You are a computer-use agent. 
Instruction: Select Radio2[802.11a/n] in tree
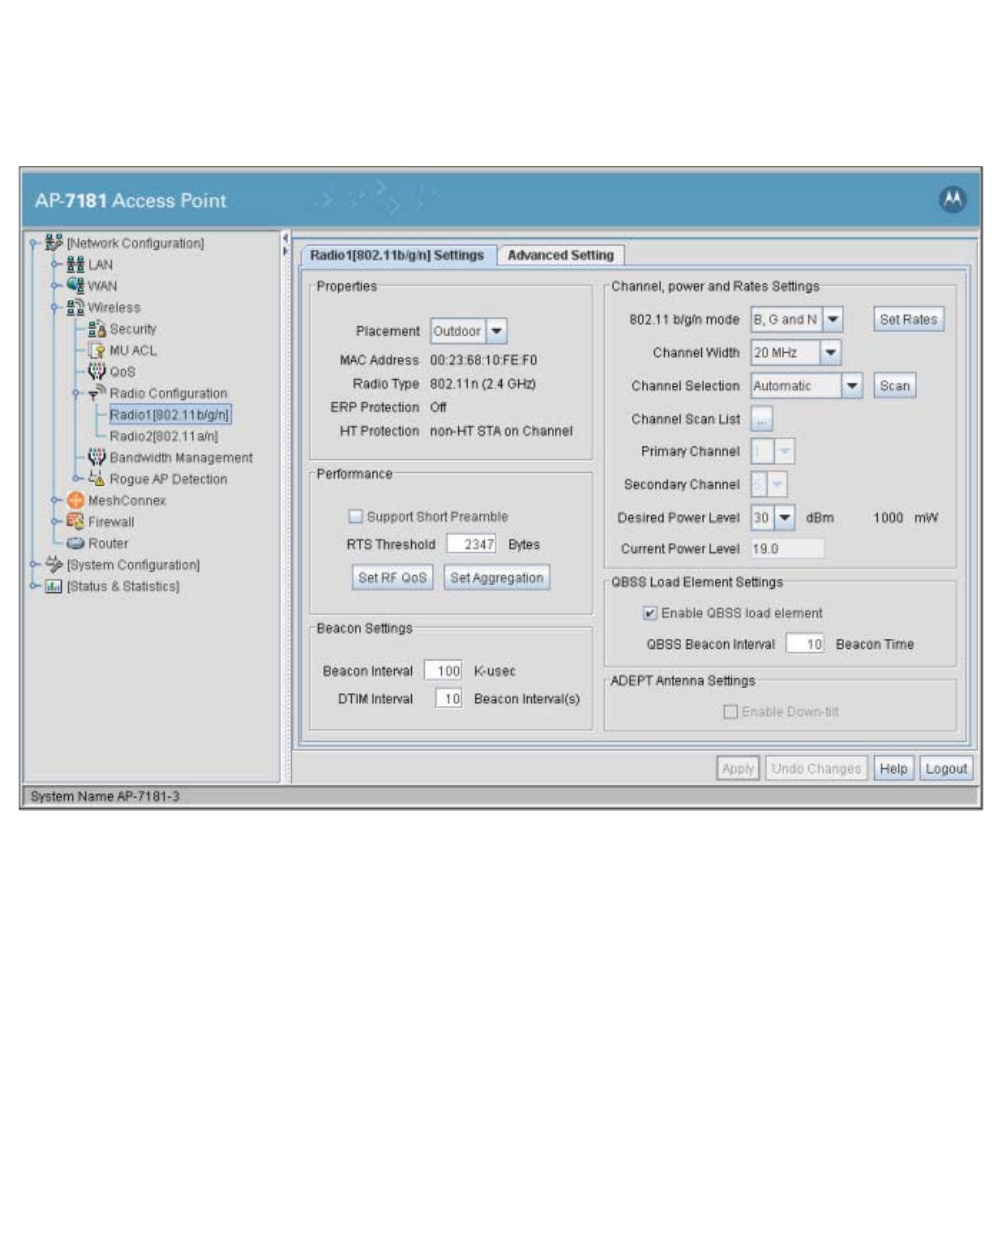(164, 436)
